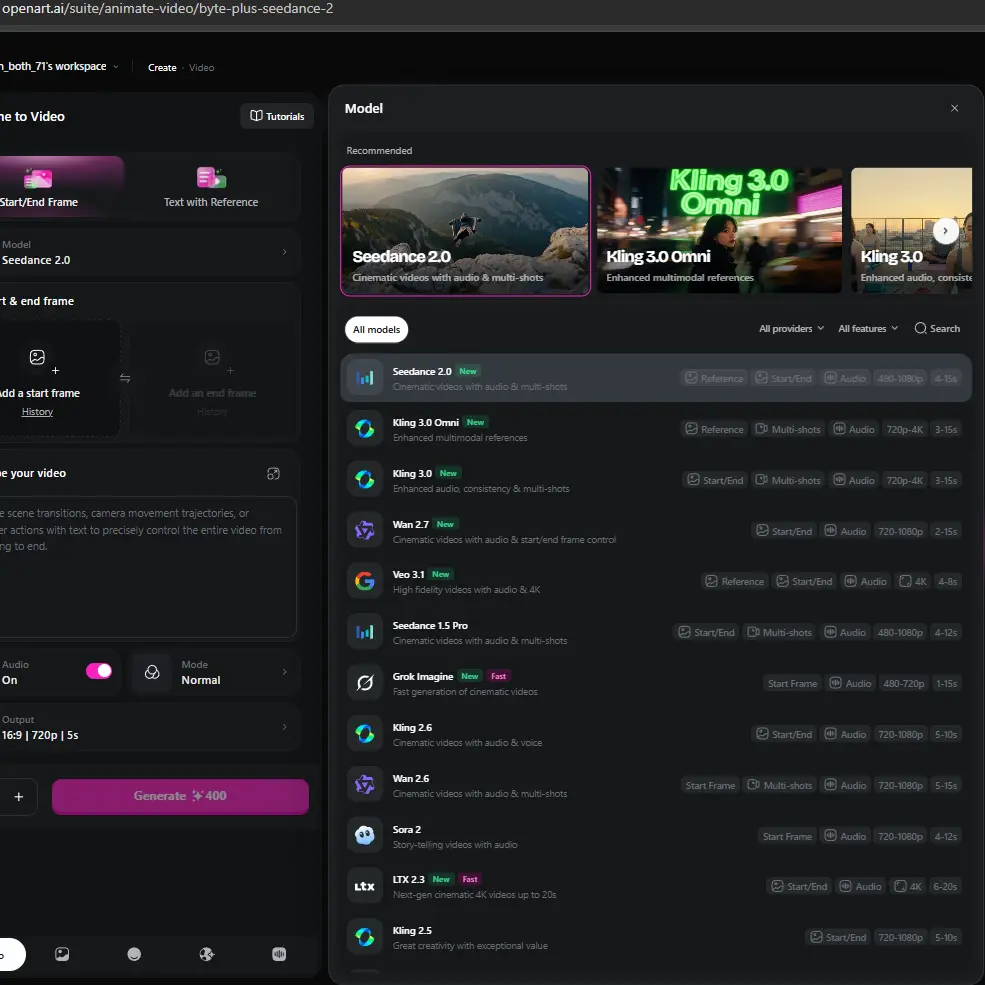Select the Seedance 2.0 recommended card
This screenshot has width=985, height=985.
pos(465,231)
